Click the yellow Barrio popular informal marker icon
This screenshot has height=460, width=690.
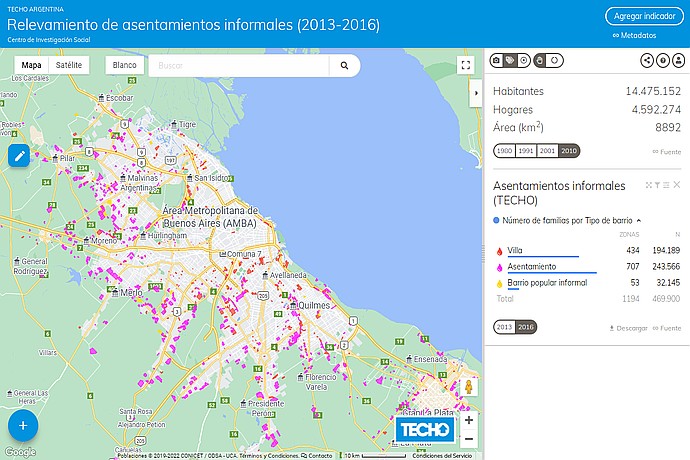[x=499, y=284]
